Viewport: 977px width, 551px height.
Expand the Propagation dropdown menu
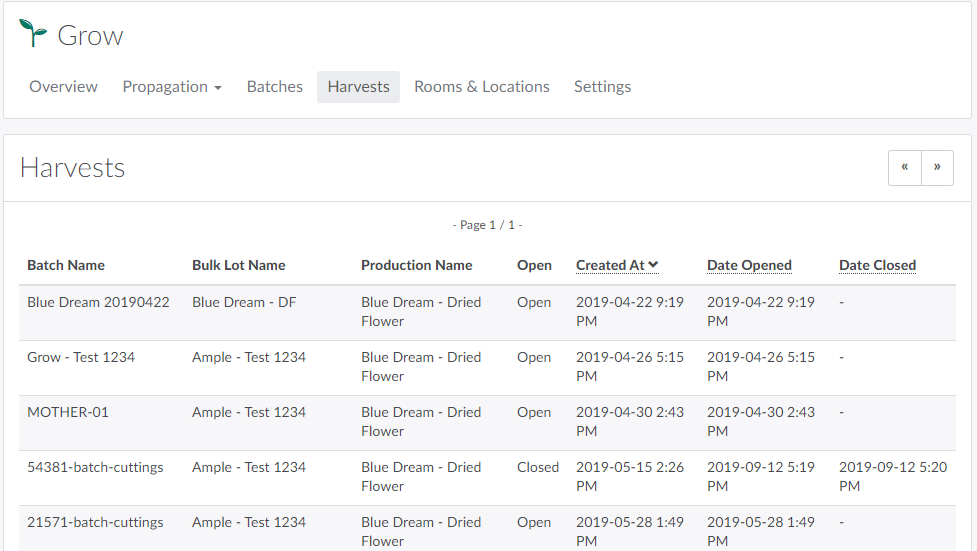(172, 87)
